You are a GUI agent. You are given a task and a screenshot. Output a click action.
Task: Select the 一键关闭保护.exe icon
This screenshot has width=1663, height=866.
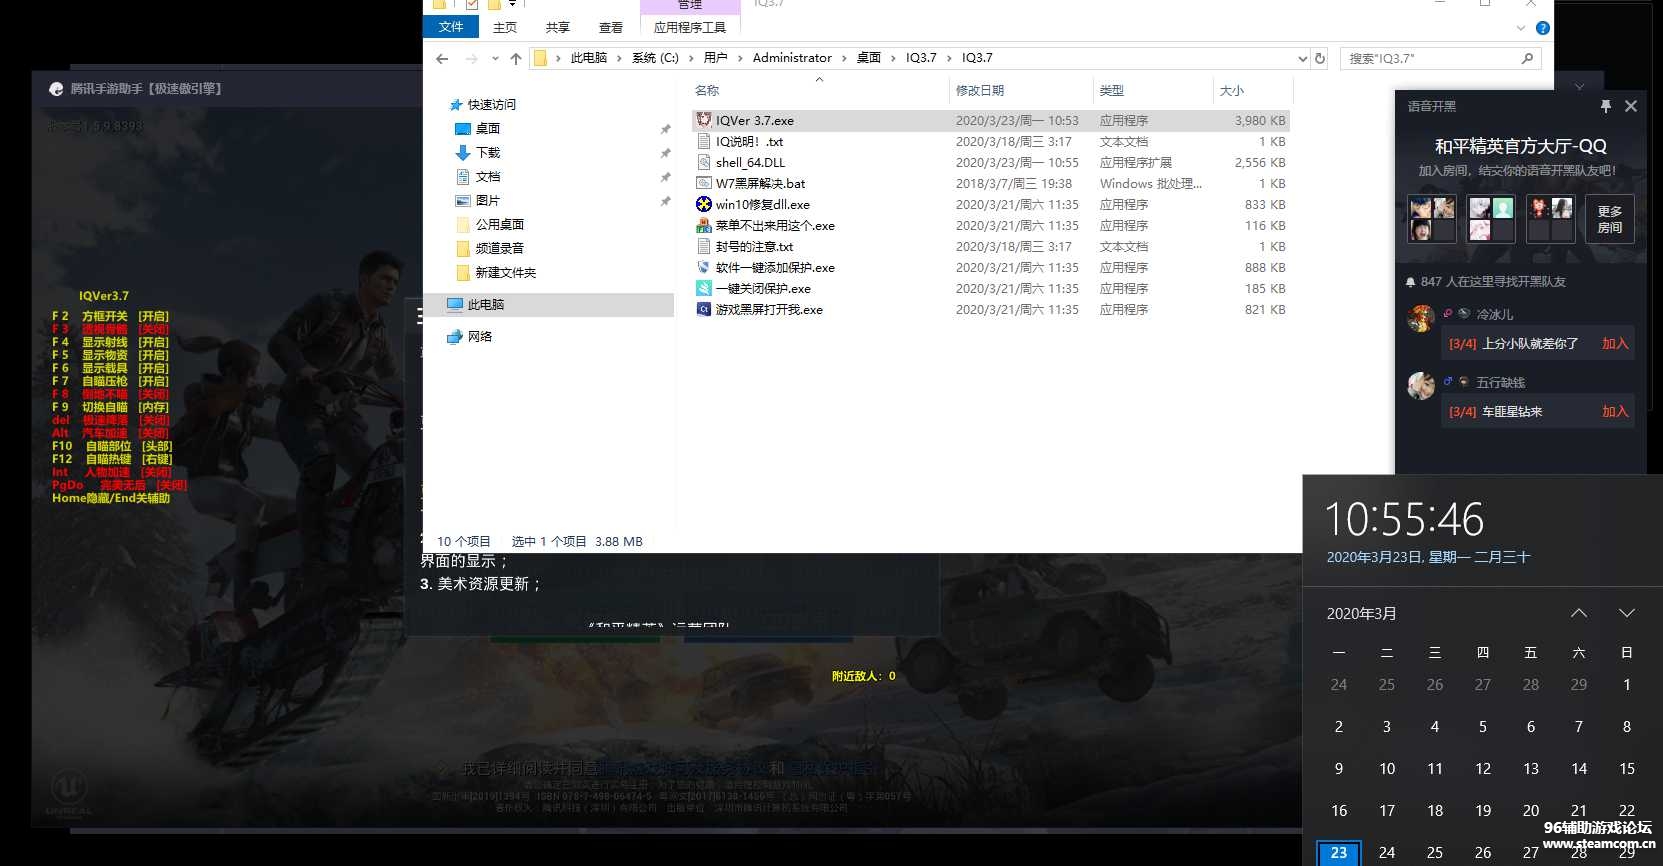coord(704,288)
